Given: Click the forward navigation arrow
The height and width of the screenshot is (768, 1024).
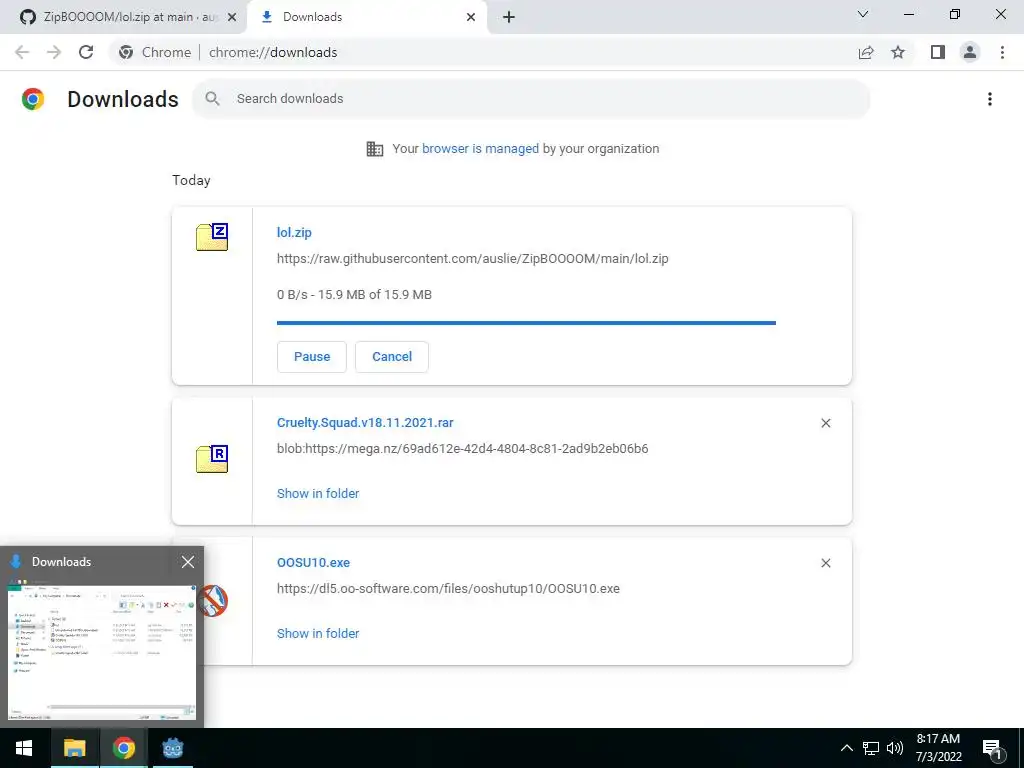Looking at the screenshot, I should pyautogui.click(x=54, y=52).
